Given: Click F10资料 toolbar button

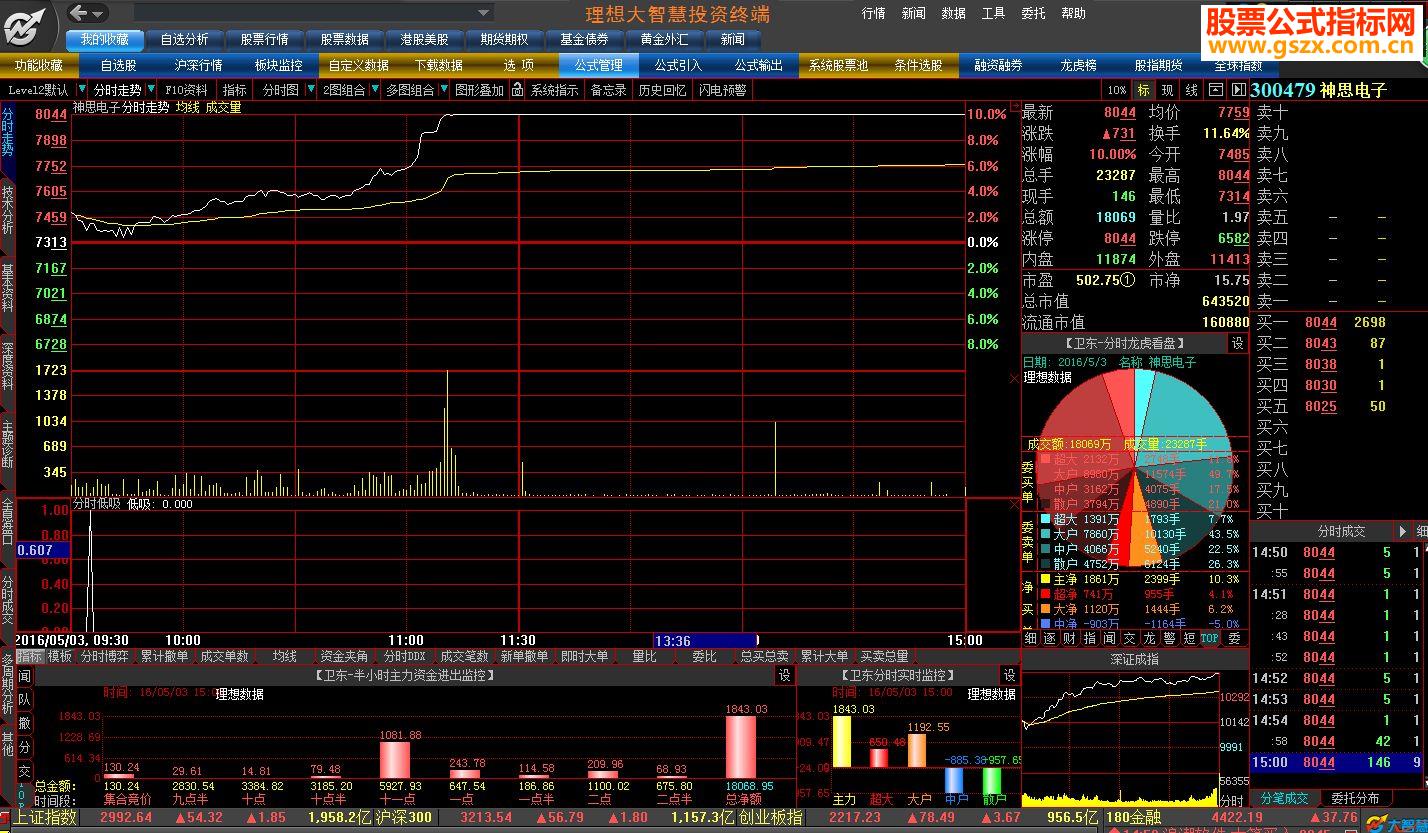Looking at the screenshot, I should pyautogui.click(x=186, y=90).
